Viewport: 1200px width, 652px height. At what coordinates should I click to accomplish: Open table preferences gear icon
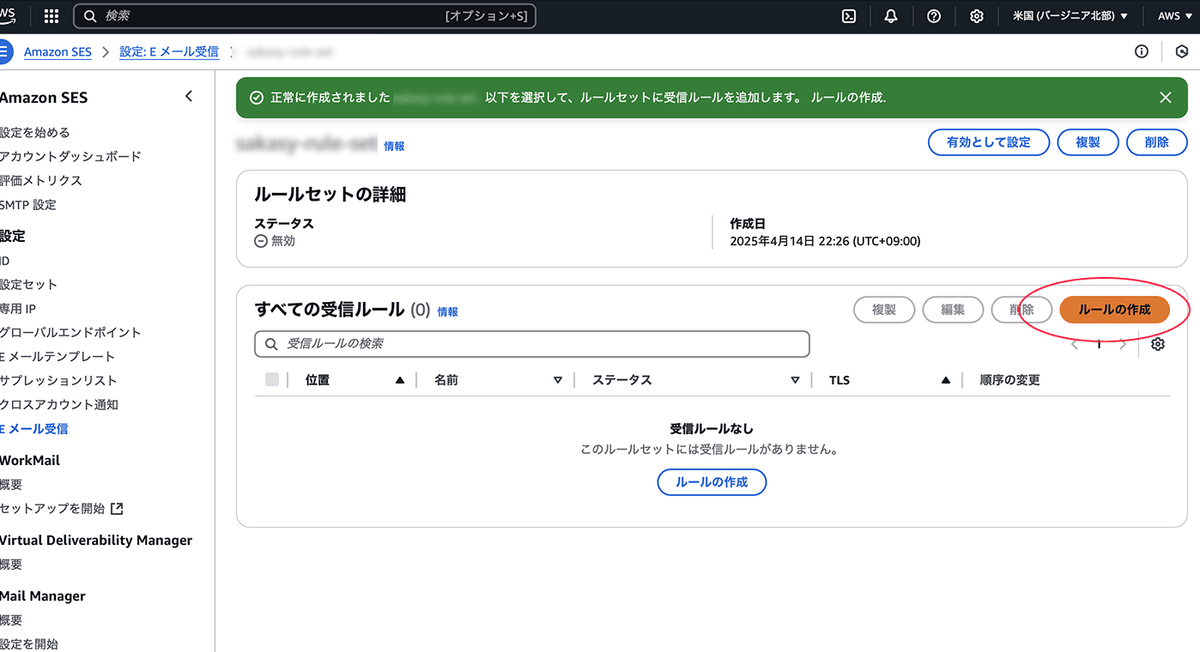click(1158, 344)
